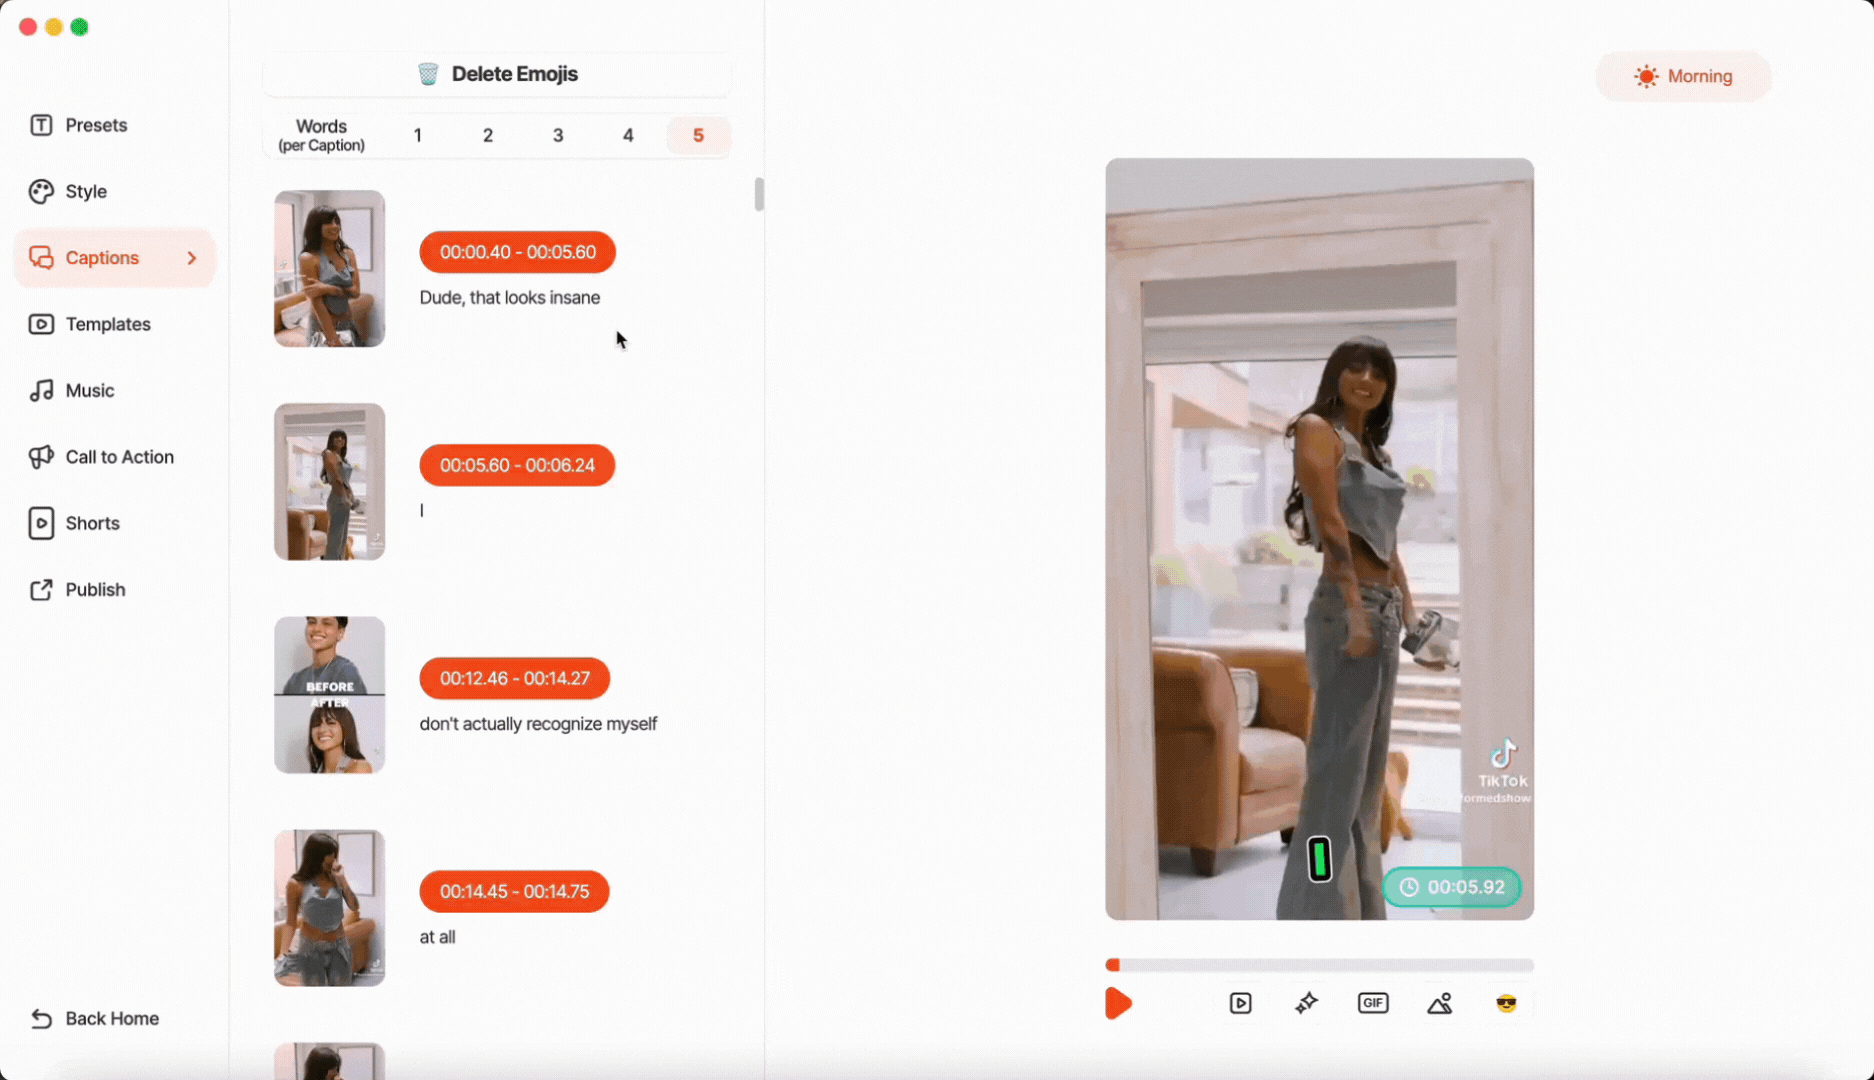Set words per caption to 3

558,135
